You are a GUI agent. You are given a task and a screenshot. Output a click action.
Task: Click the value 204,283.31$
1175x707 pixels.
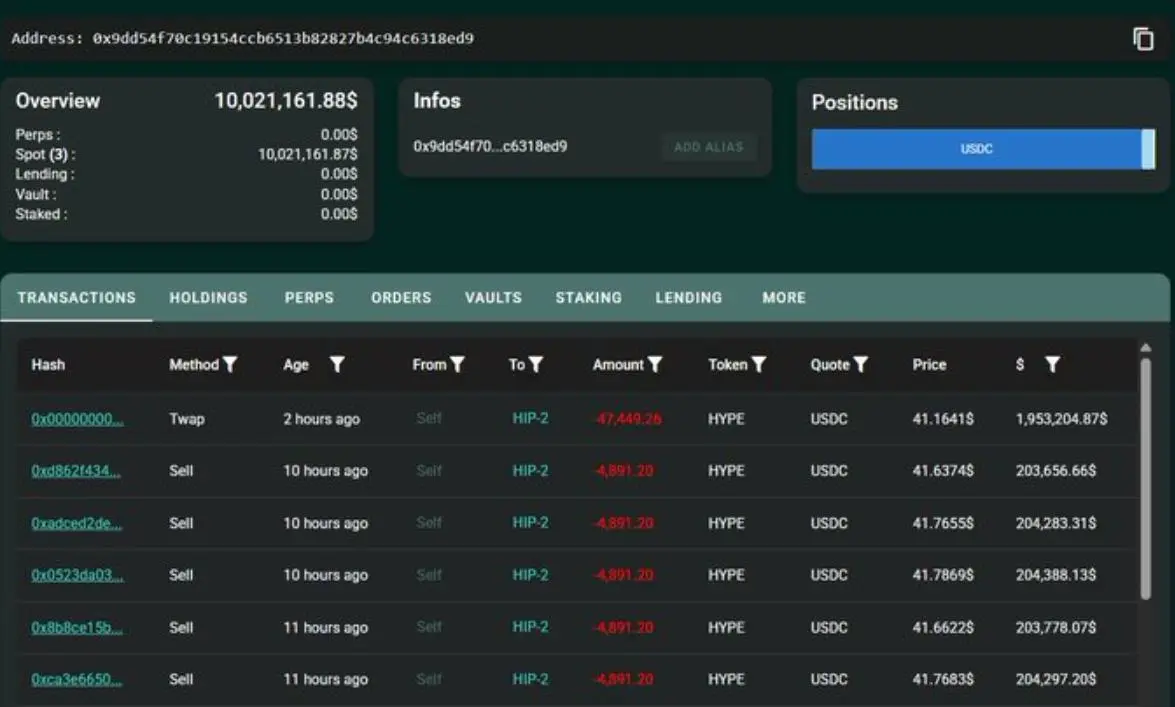1056,523
